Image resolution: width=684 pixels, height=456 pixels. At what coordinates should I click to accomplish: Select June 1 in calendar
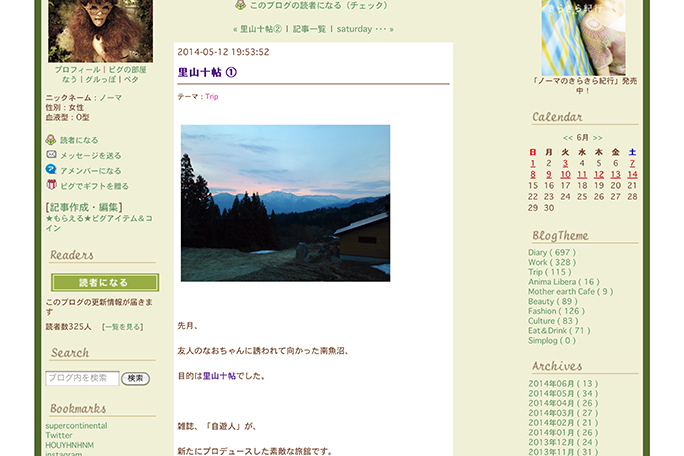pyautogui.click(x=533, y=163)
